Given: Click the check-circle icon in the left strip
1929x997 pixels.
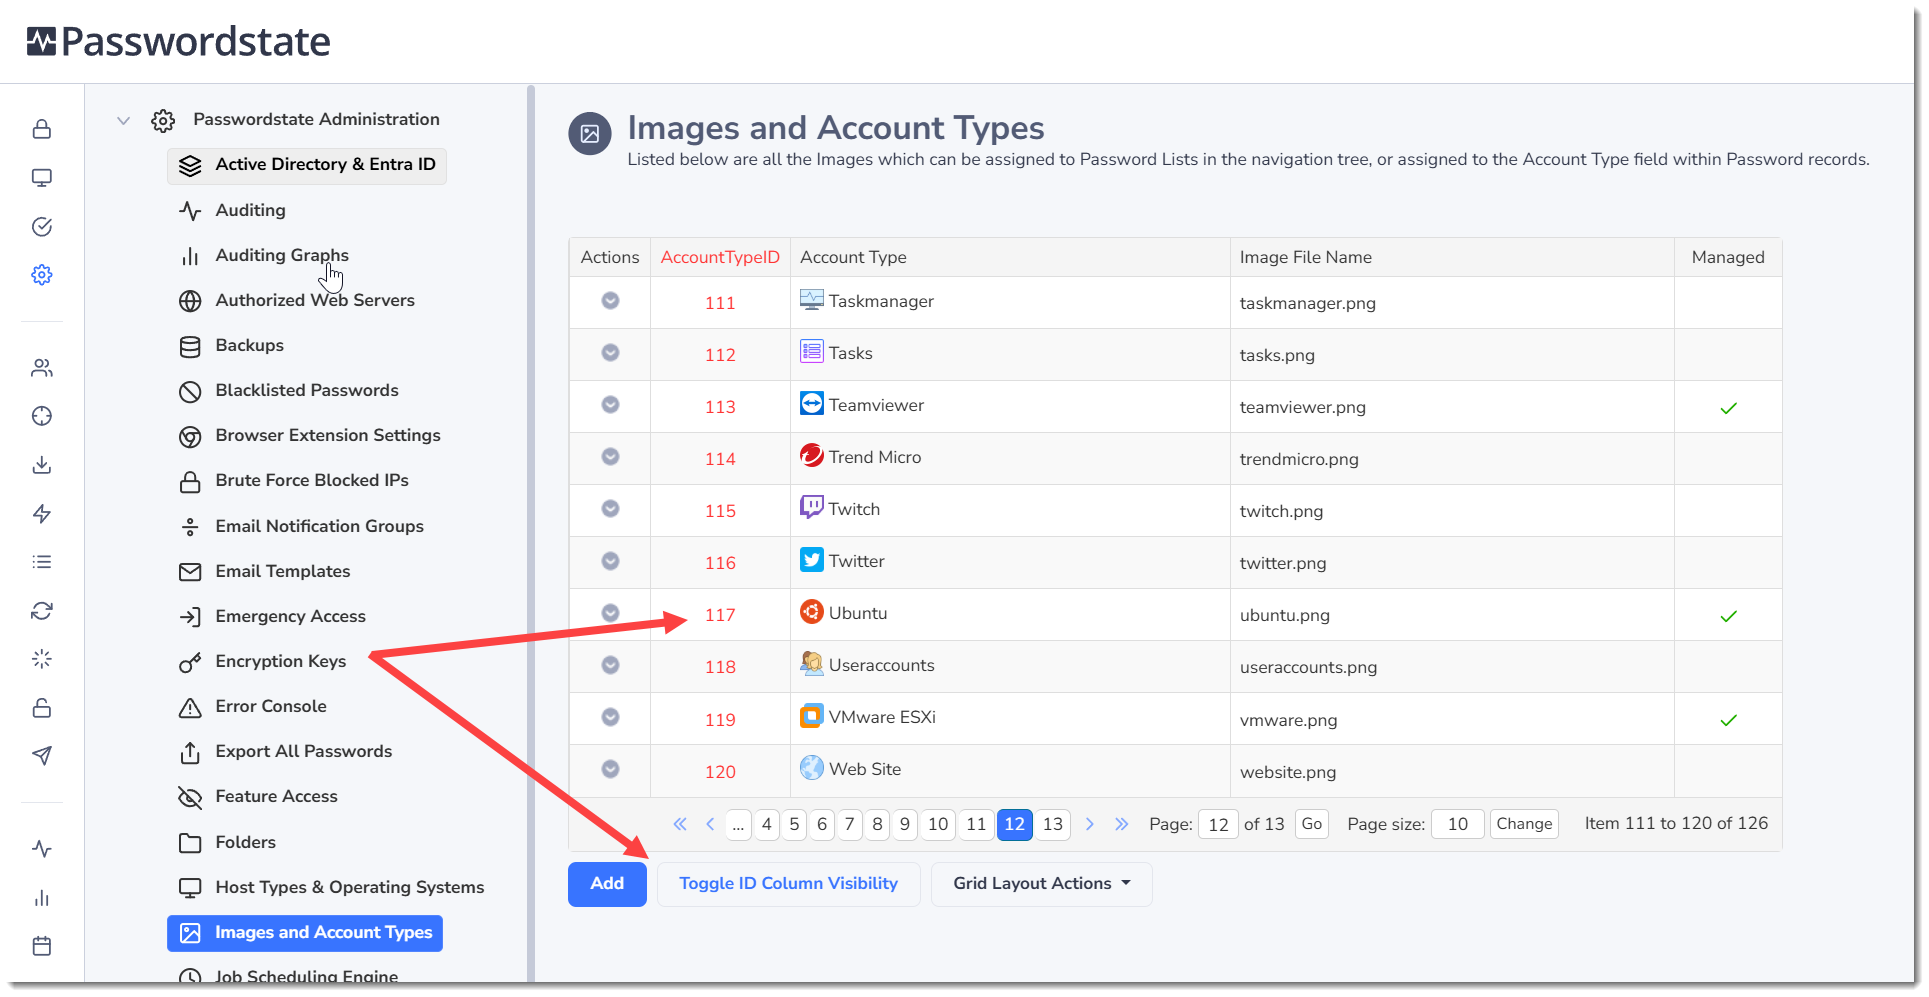Looking at the screenshot, I should coord(42,227).
